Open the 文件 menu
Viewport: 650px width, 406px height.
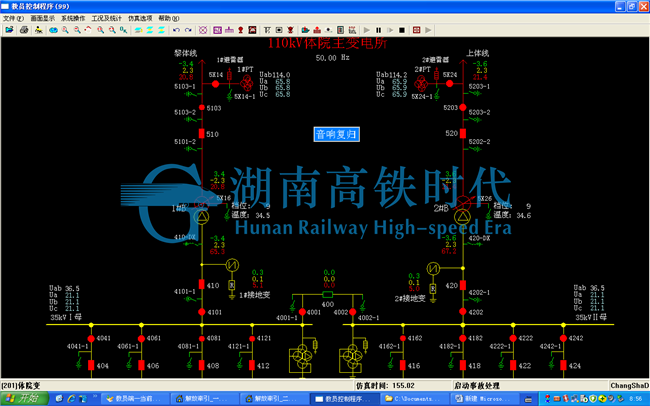(13, 18)
